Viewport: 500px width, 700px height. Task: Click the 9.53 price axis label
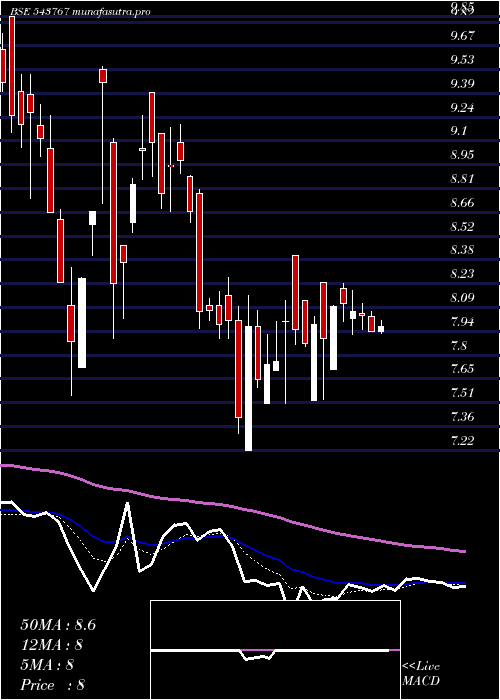click(462, 59)
